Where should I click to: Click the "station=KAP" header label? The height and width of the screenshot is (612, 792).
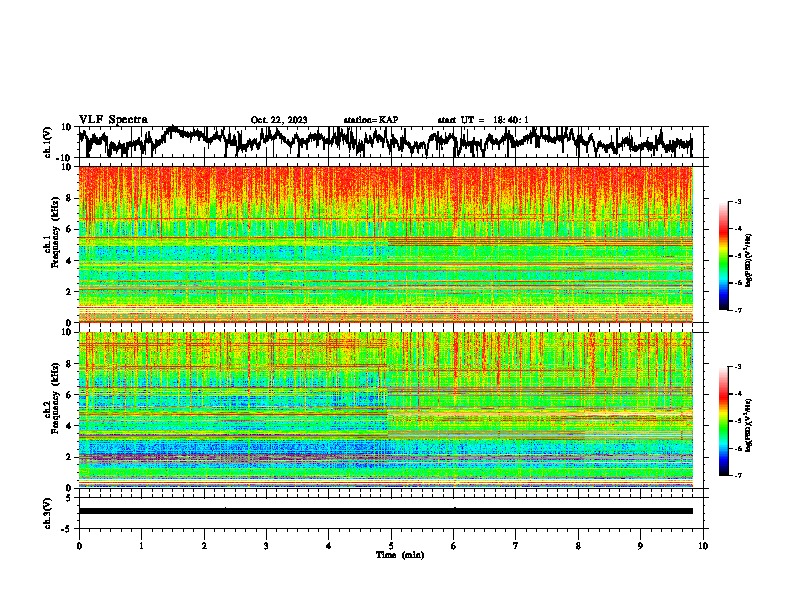(x=371, y=120)
